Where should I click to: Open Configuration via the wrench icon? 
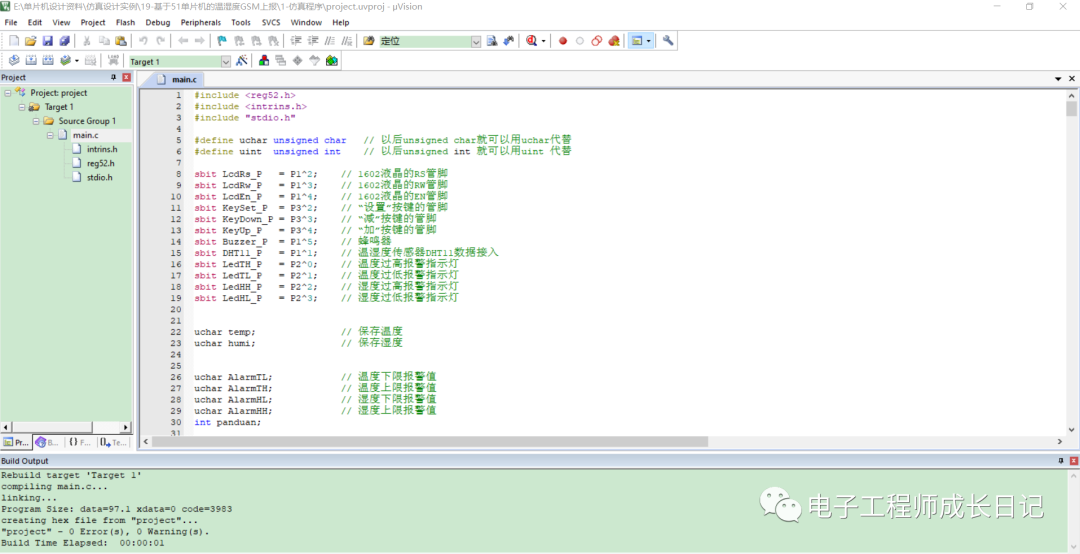668,41
